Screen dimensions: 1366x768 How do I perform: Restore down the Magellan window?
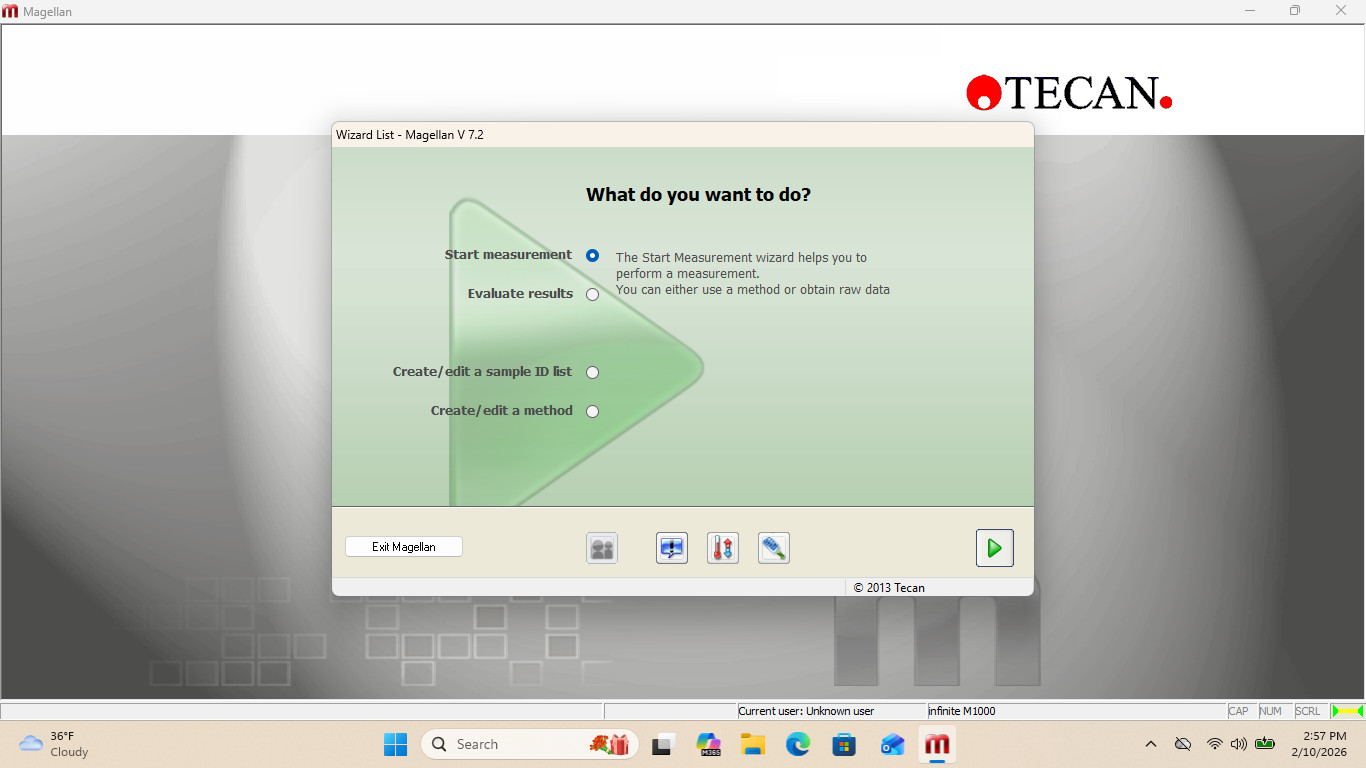tap(1295, 11)
